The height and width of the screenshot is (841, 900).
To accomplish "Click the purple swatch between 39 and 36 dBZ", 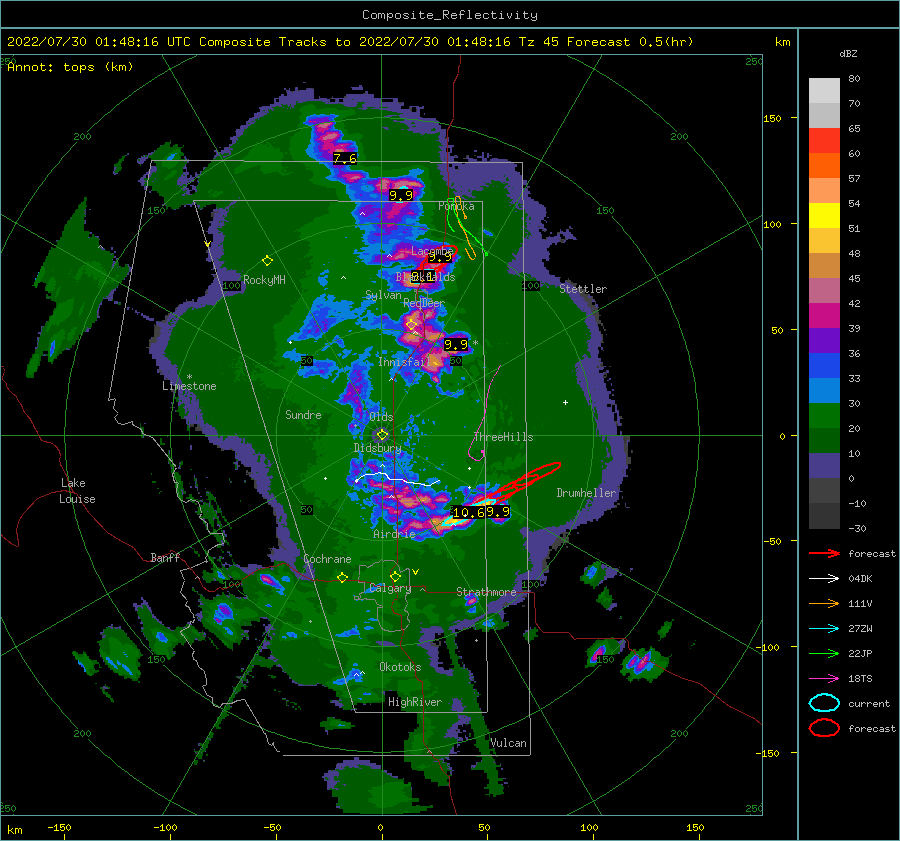I will (824, 341).
